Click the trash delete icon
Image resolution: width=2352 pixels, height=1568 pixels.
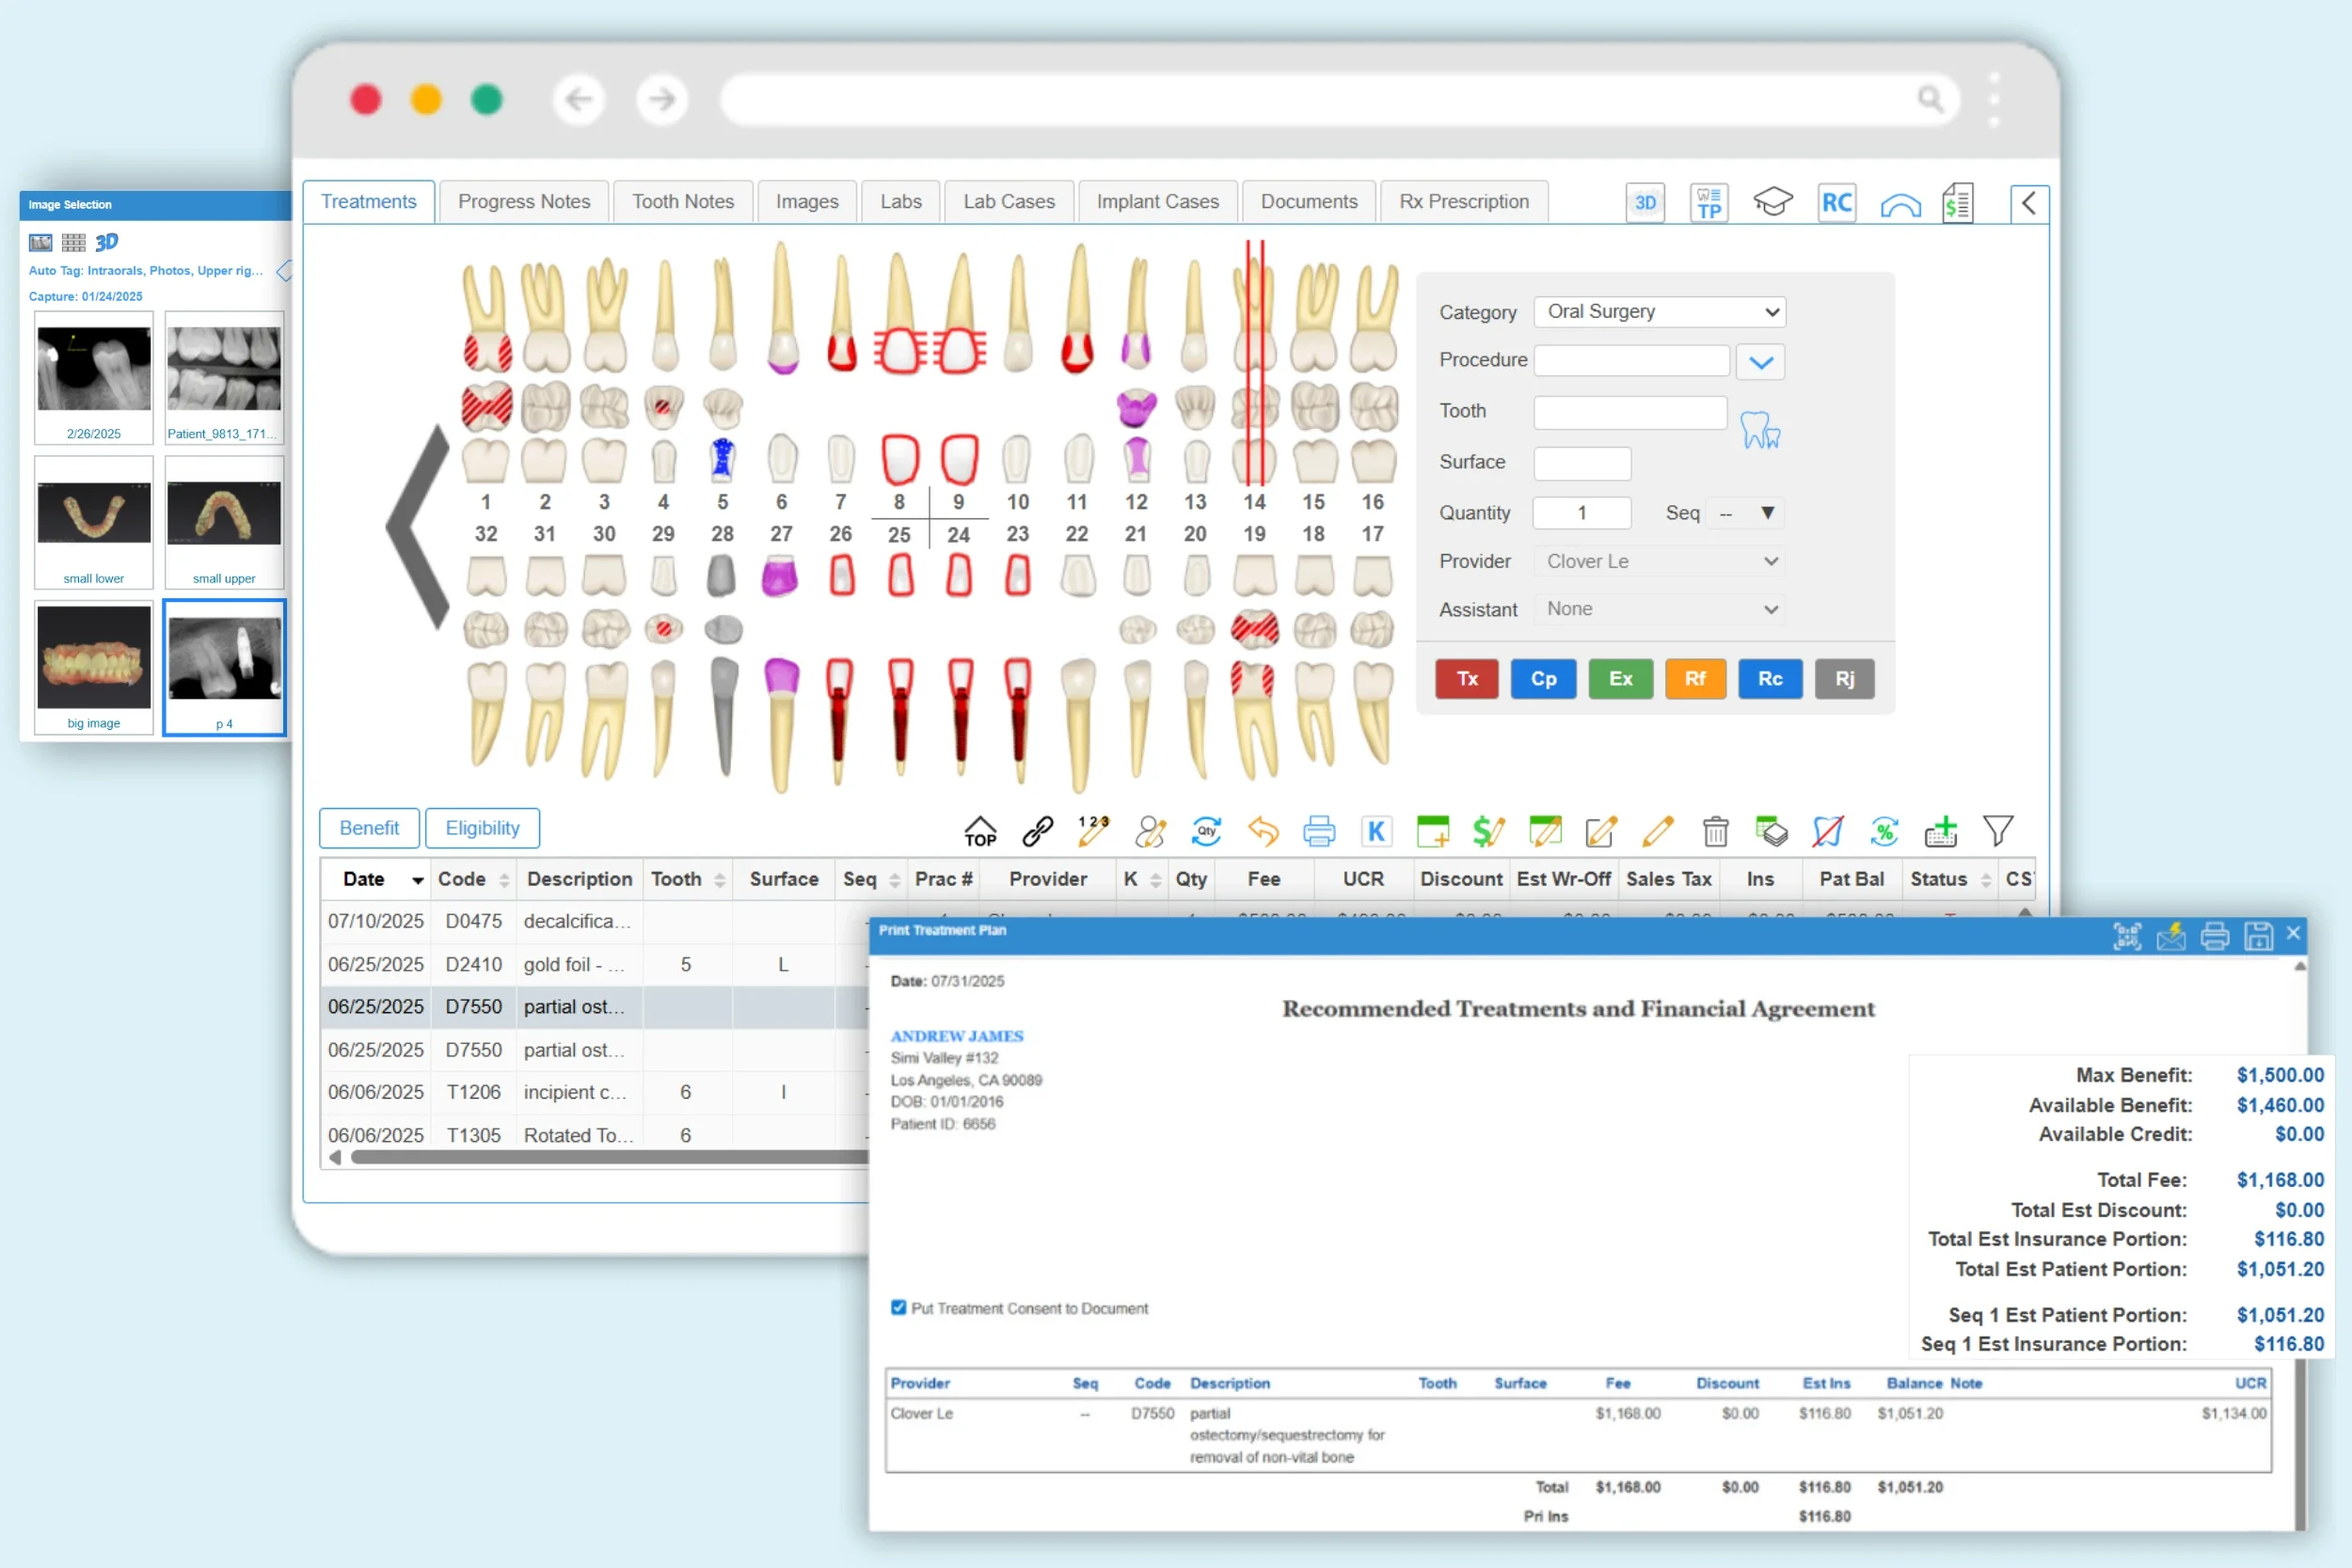[1714, 830]
